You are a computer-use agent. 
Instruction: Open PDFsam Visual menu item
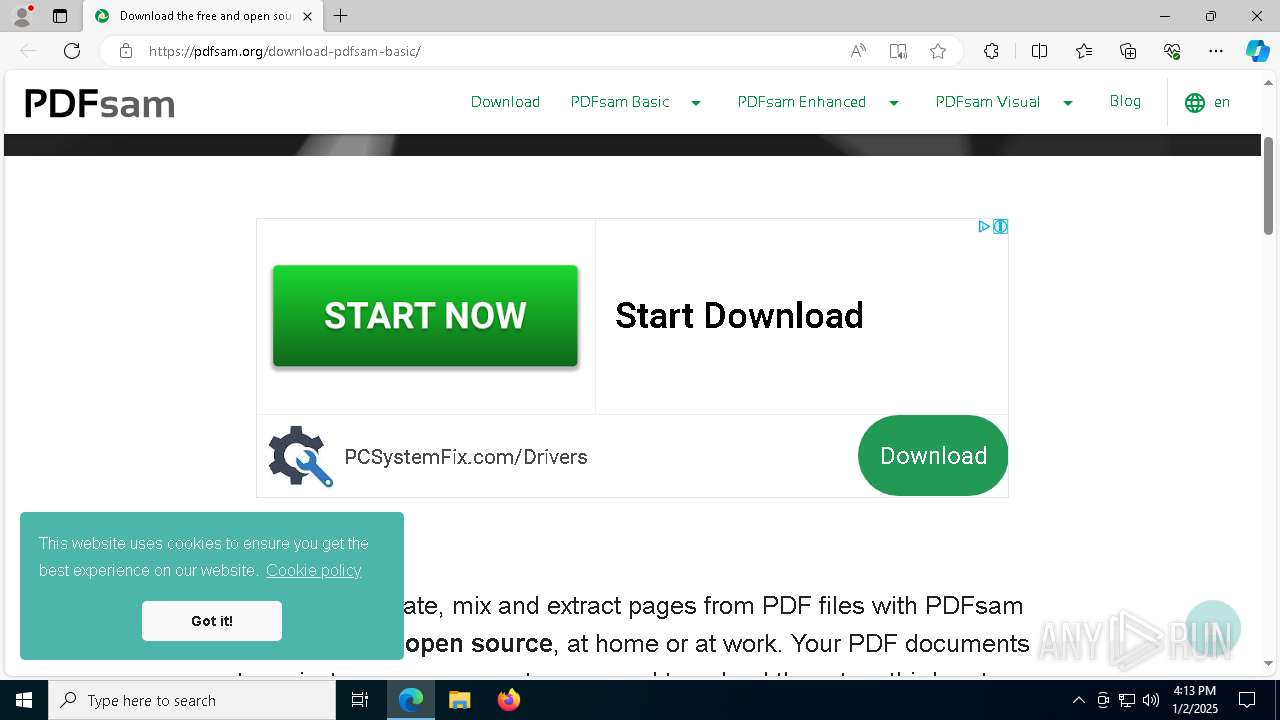point(988,102)
